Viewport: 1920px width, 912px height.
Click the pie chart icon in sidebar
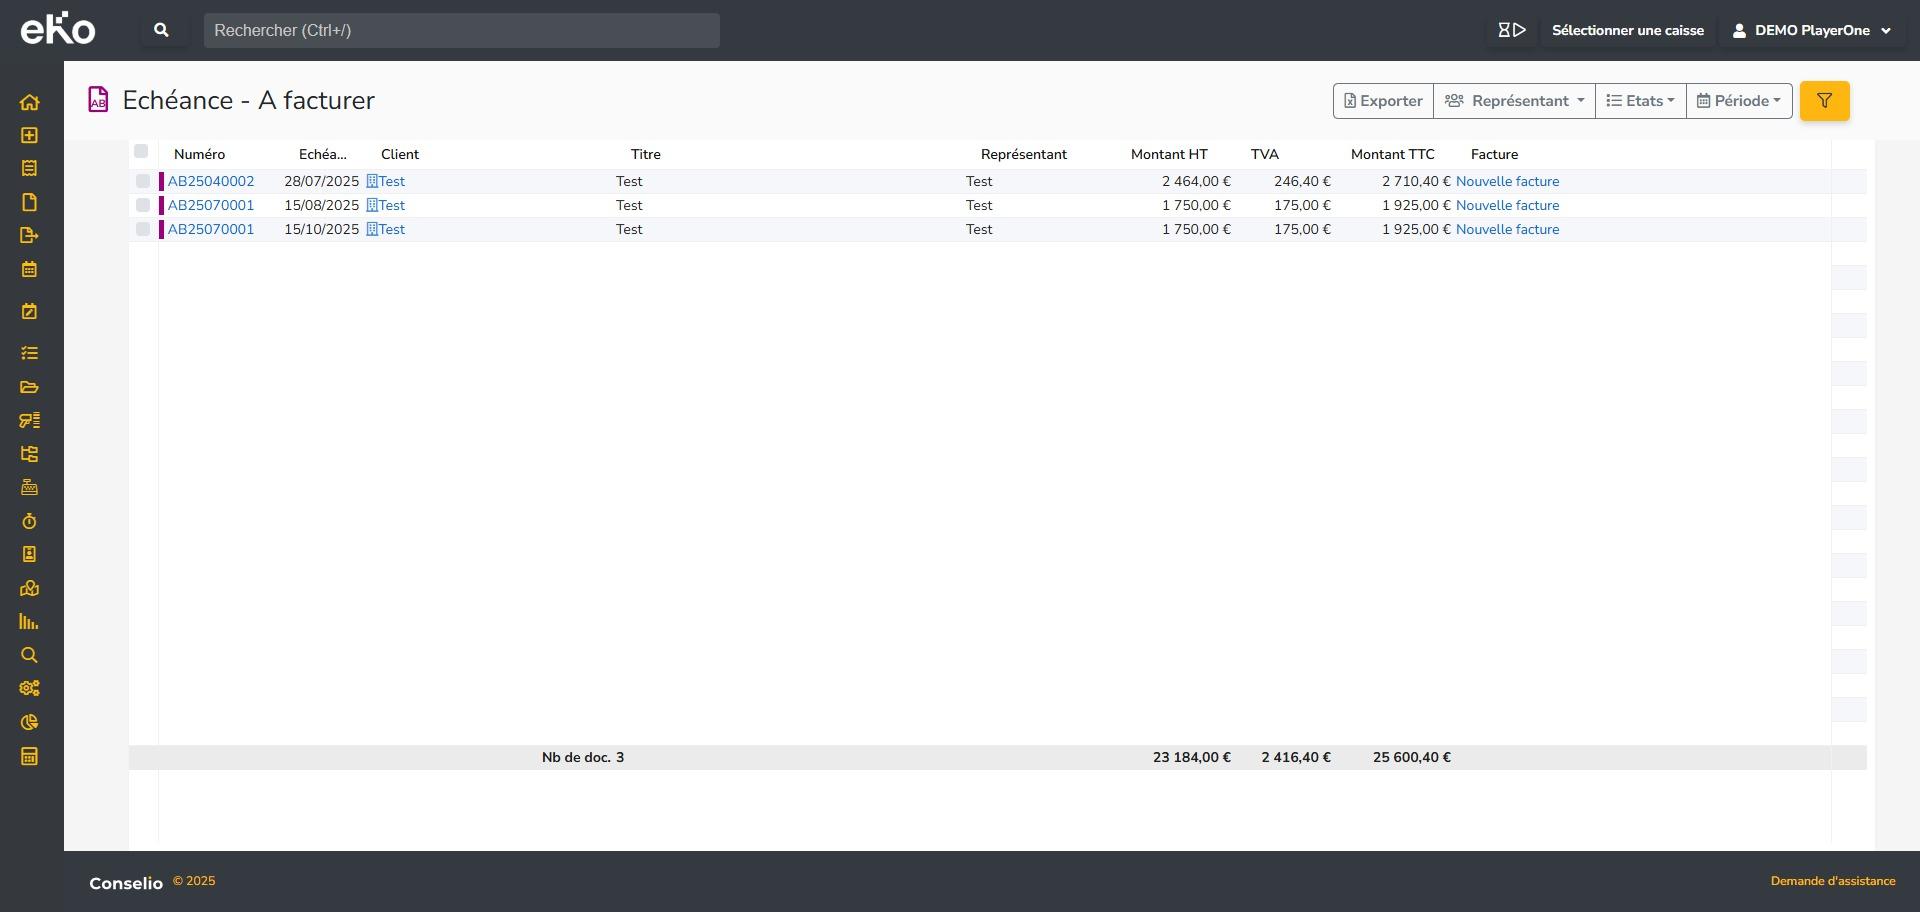click(x=29, y=722)
